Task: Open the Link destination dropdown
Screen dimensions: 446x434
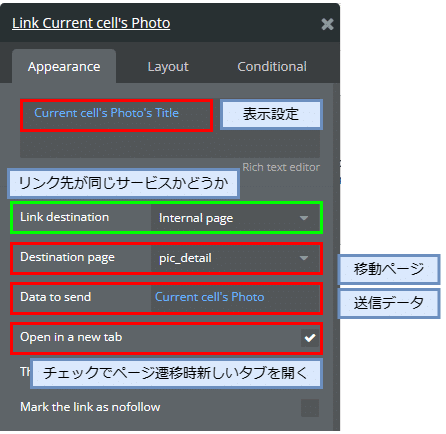Action: [x=235, y=218]
